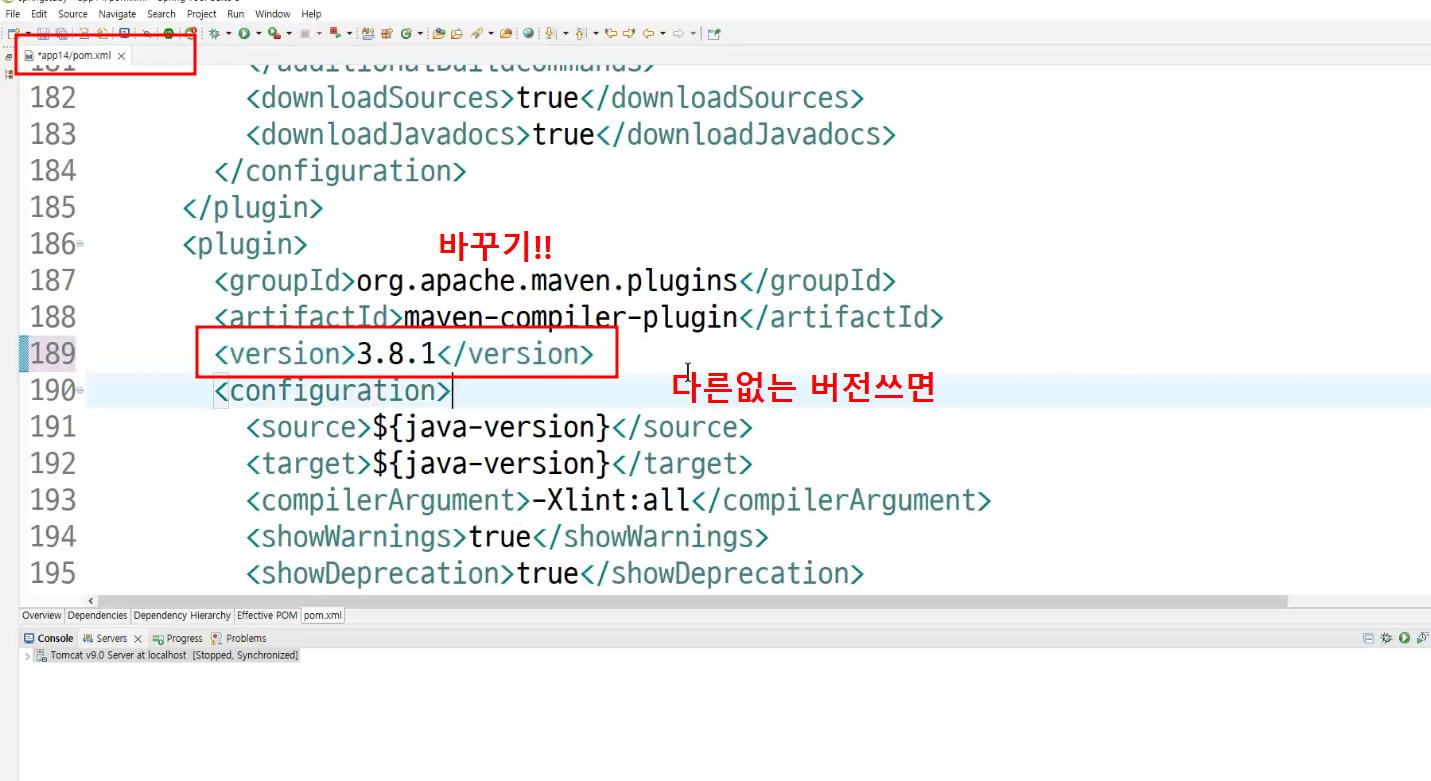Click the Last Edit Location arrow icon
1431x781 pixels.
tap(611, 33)
